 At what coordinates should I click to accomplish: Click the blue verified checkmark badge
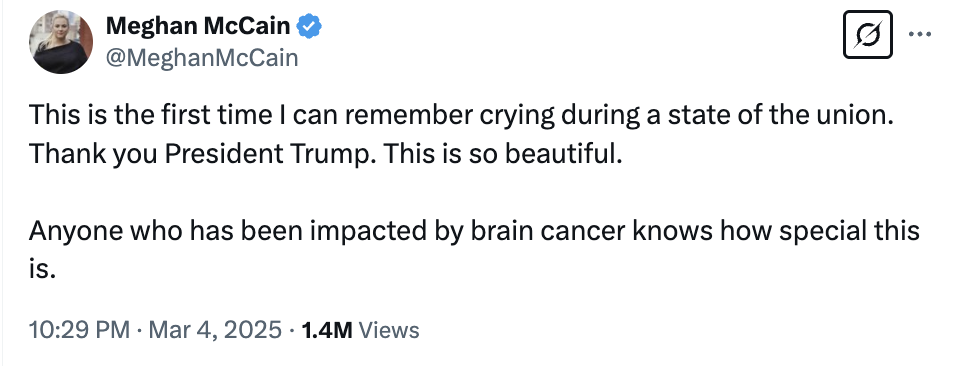coord(309,27)
